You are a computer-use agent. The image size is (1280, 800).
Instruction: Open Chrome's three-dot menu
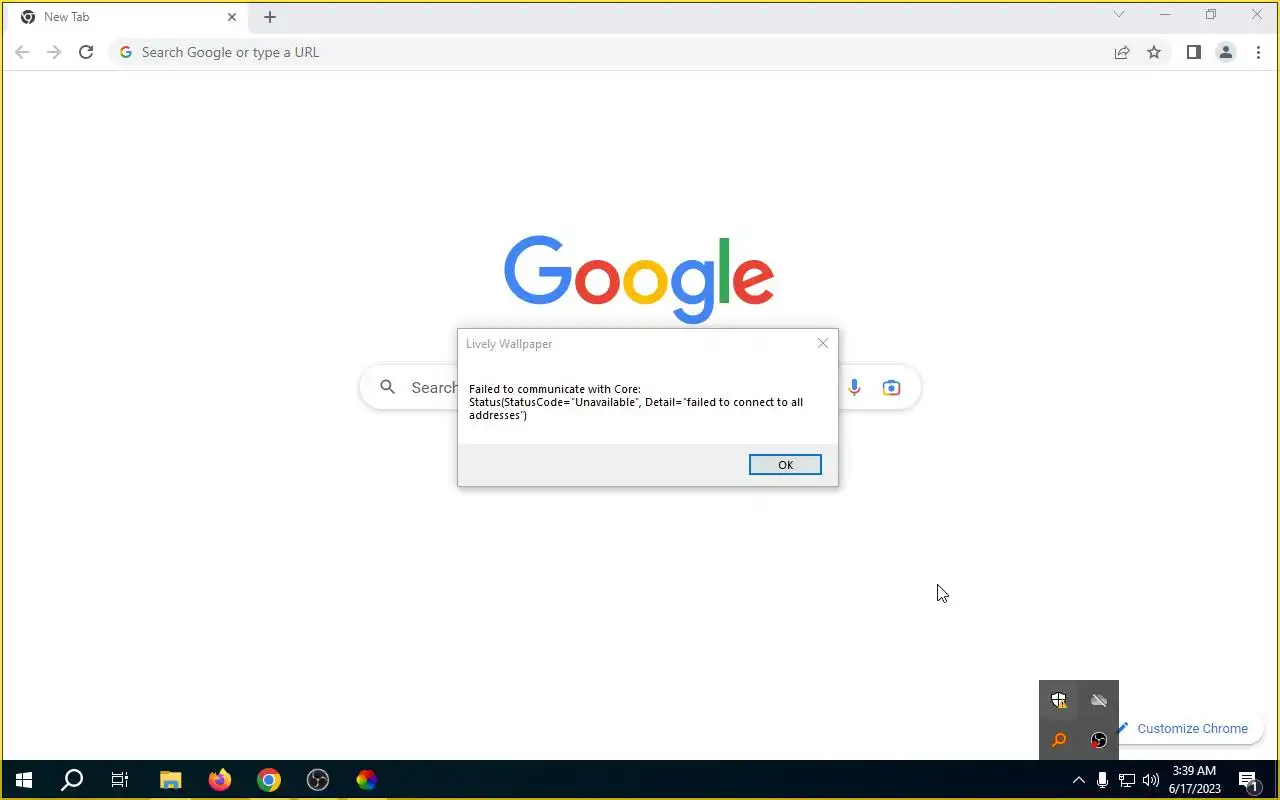point(1258,52)
